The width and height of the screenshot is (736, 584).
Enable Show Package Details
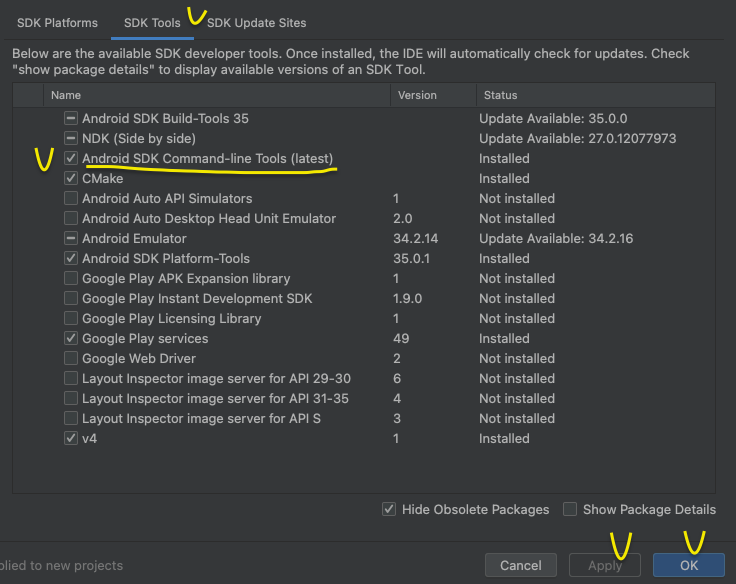click(x=570, y=509)
